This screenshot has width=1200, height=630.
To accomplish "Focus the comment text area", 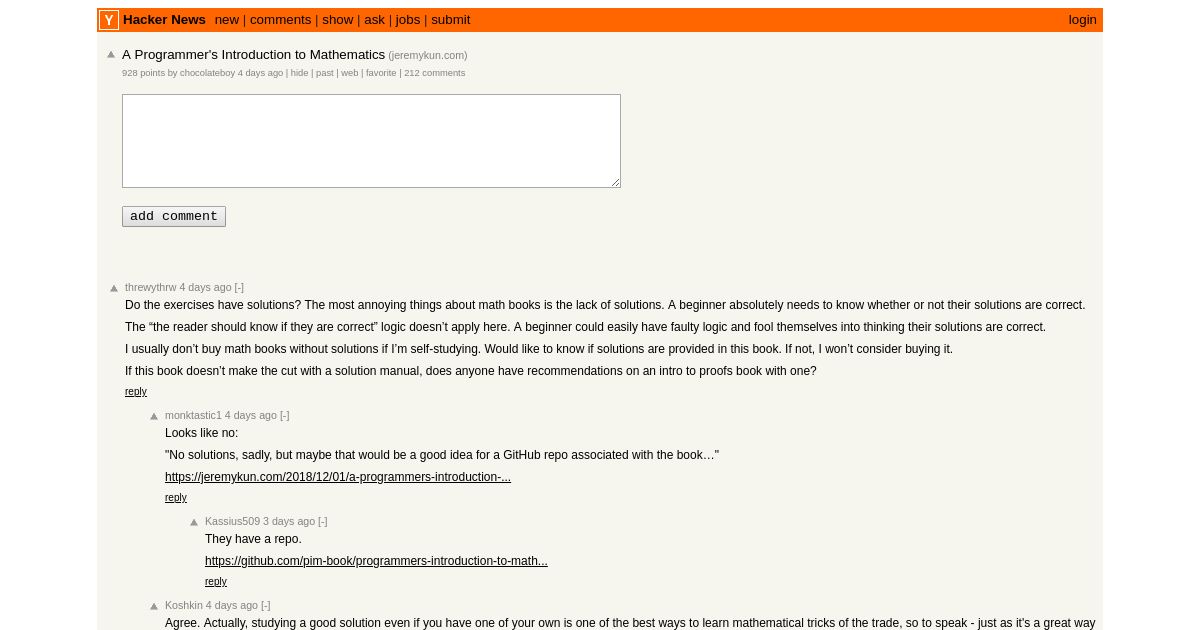I will pyautogui.click(x=371, y=141).
